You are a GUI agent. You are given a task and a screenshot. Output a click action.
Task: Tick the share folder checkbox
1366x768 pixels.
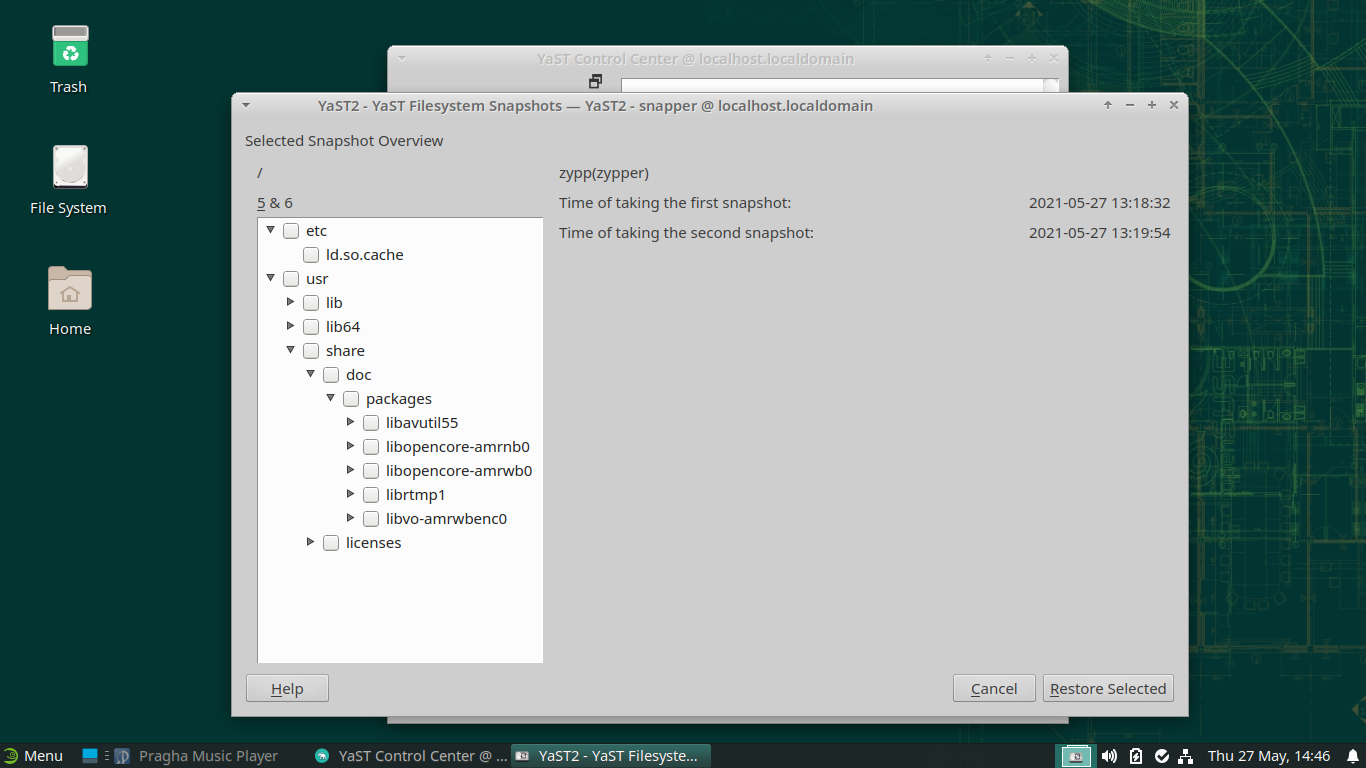[x=311, y=351]
